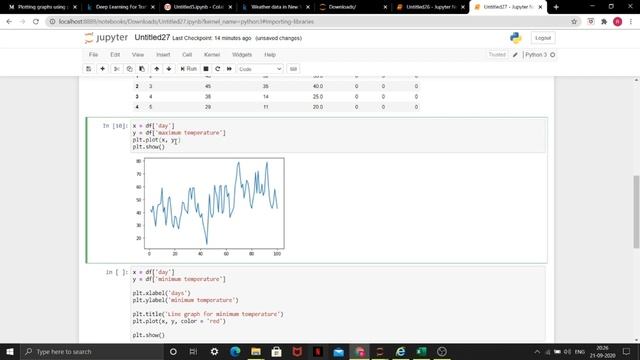Click inside the minimum temperature code cell
The image size is (640, 360).
[338, 304]
